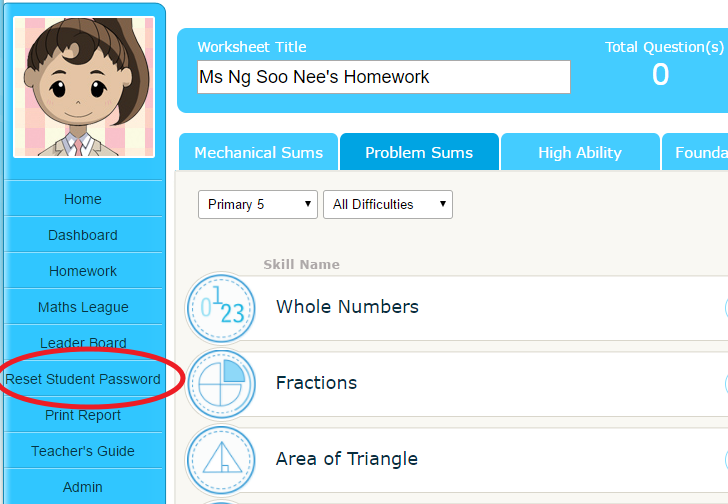
Task: Open the Teacher's Guide link
Action: [83, 451]
